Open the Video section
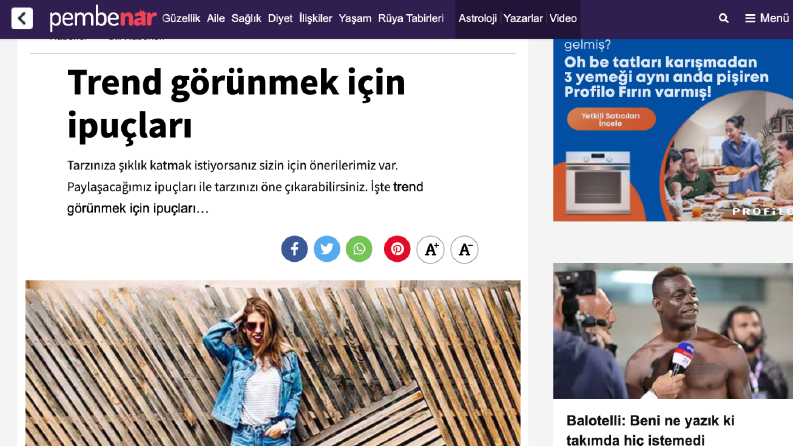793x446 pixels. click(563, 18)
